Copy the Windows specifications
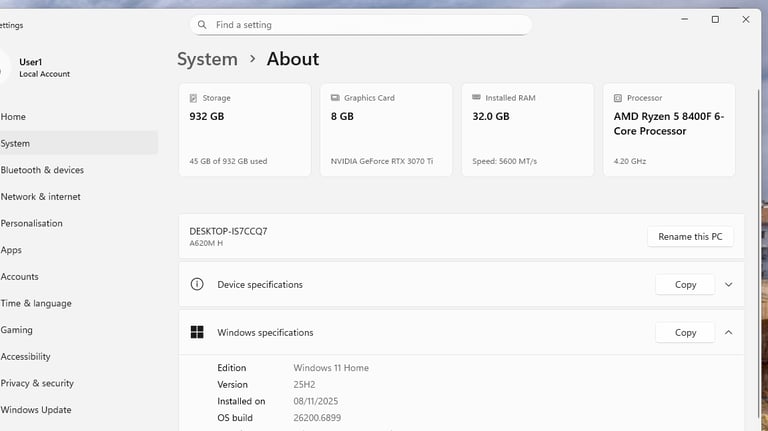Viewport: 768px width, 431px height. pos(685,333)
